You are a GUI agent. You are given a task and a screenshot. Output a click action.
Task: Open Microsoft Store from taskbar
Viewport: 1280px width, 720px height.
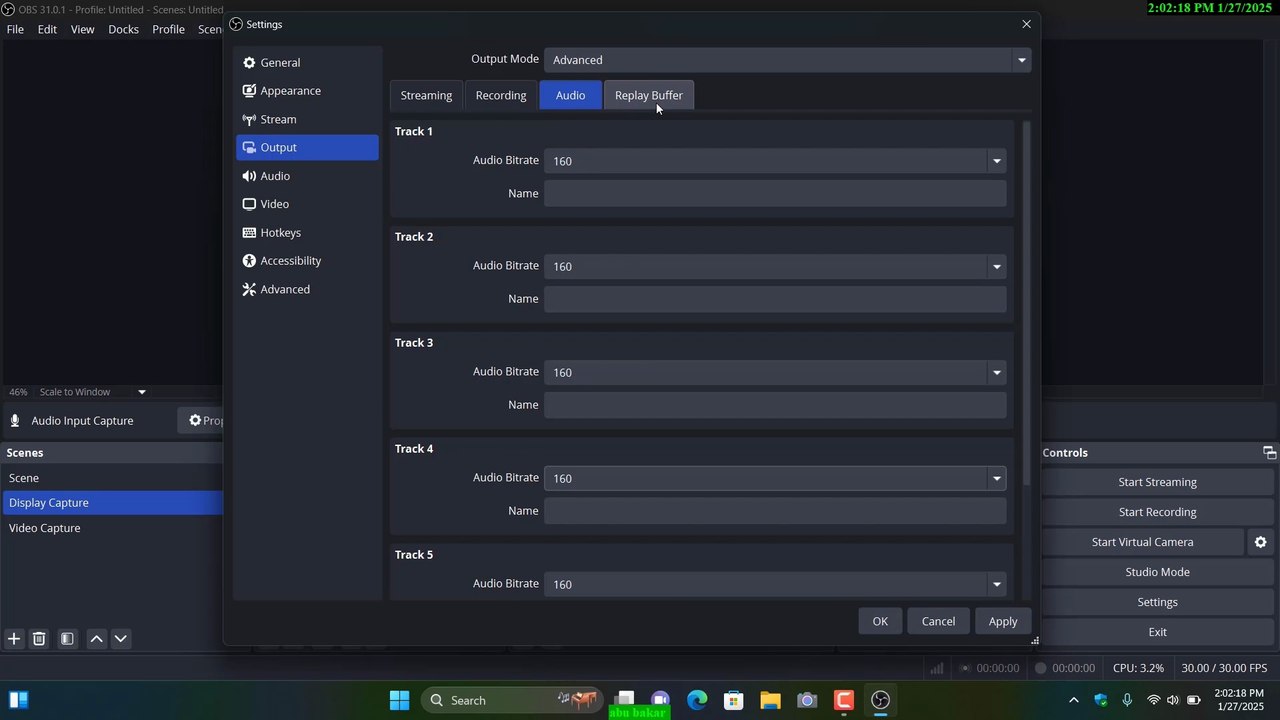click(733, 700)
